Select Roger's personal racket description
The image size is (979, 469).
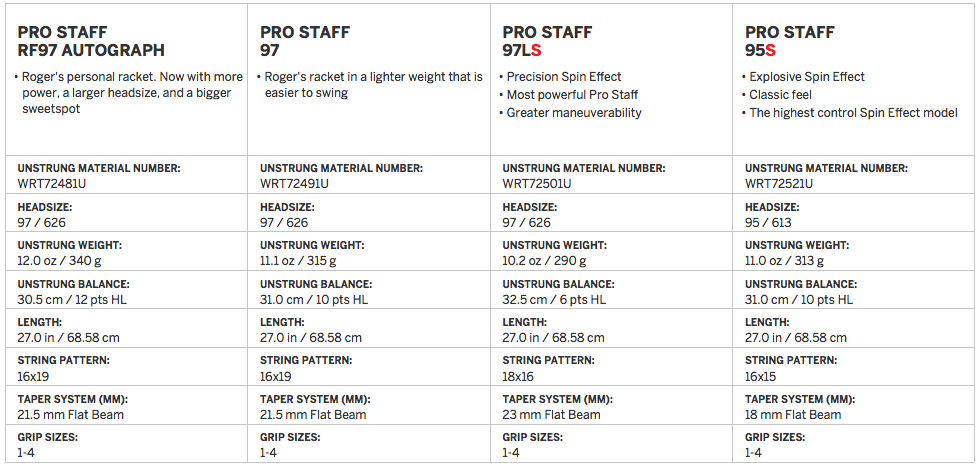[128, 93]
